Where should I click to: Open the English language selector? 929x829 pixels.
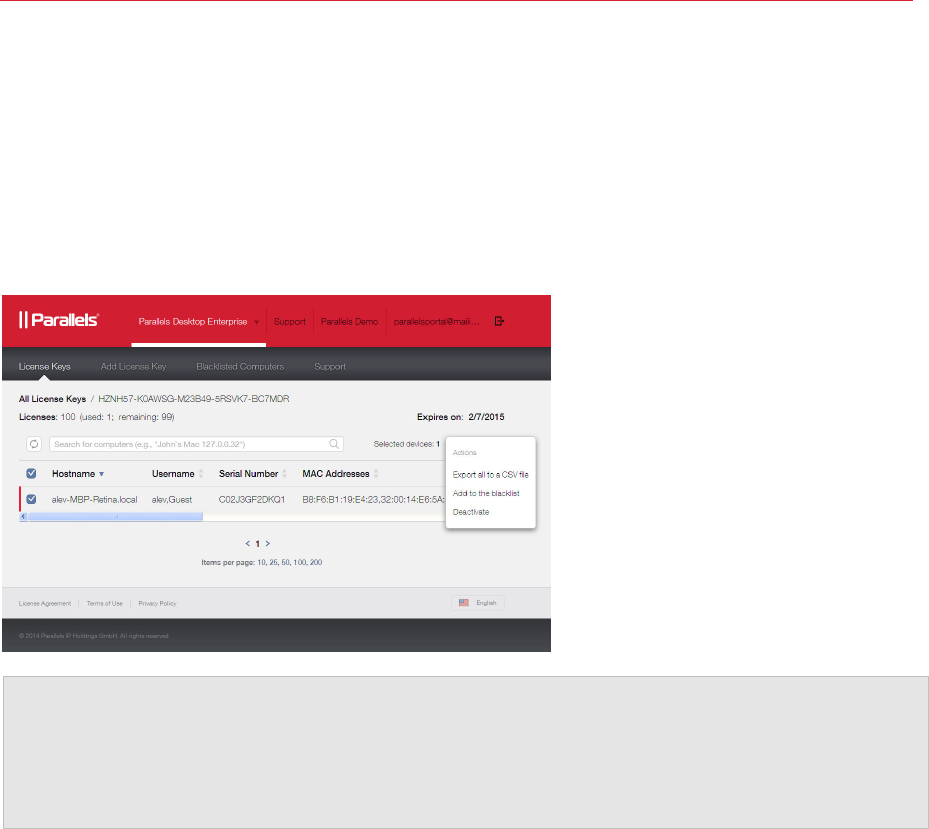[x=478, y=603]
